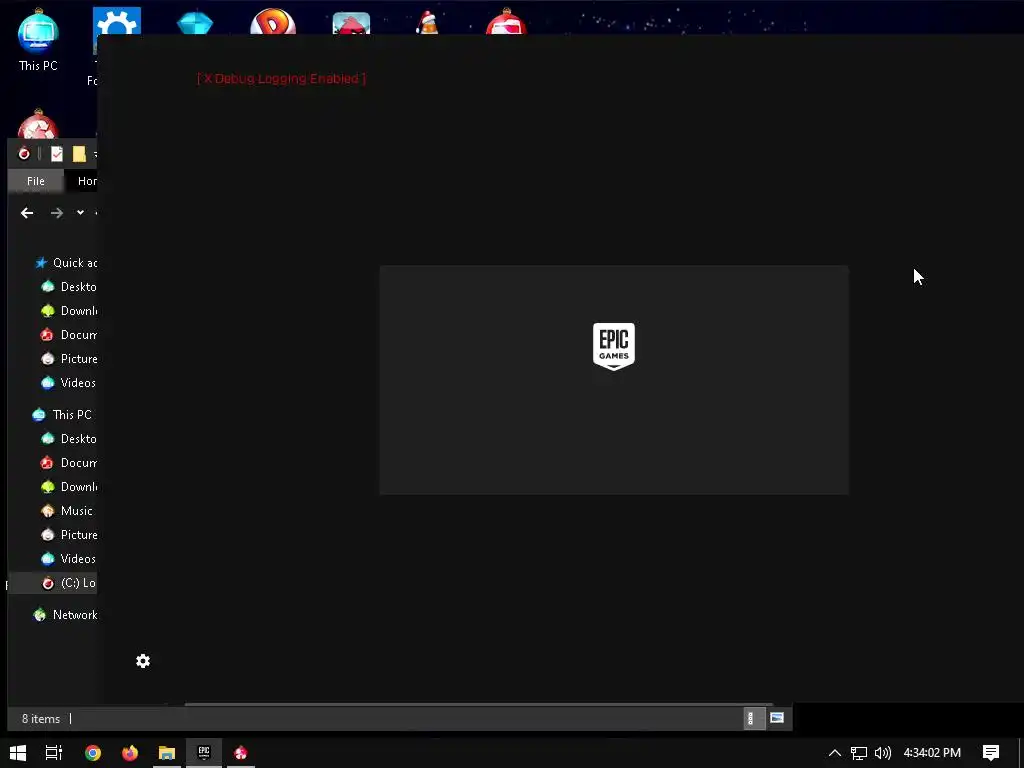Click Properties icon in Explorer quick access toolbar
The height and width of the screenshot is (768, 1024).
57,154
